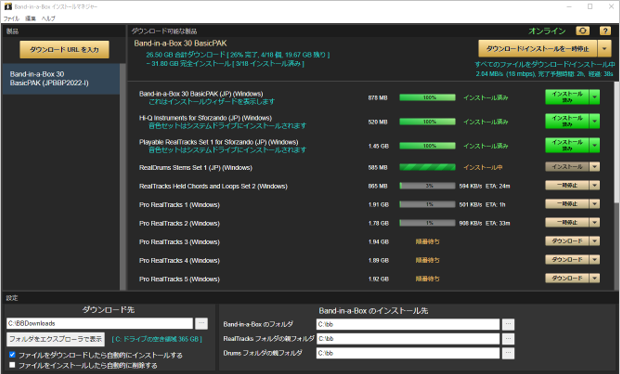Screen dimensions: 620x374
Task: Open the ファイル menu
Action: pyautogui.click(x=11, y=19)
